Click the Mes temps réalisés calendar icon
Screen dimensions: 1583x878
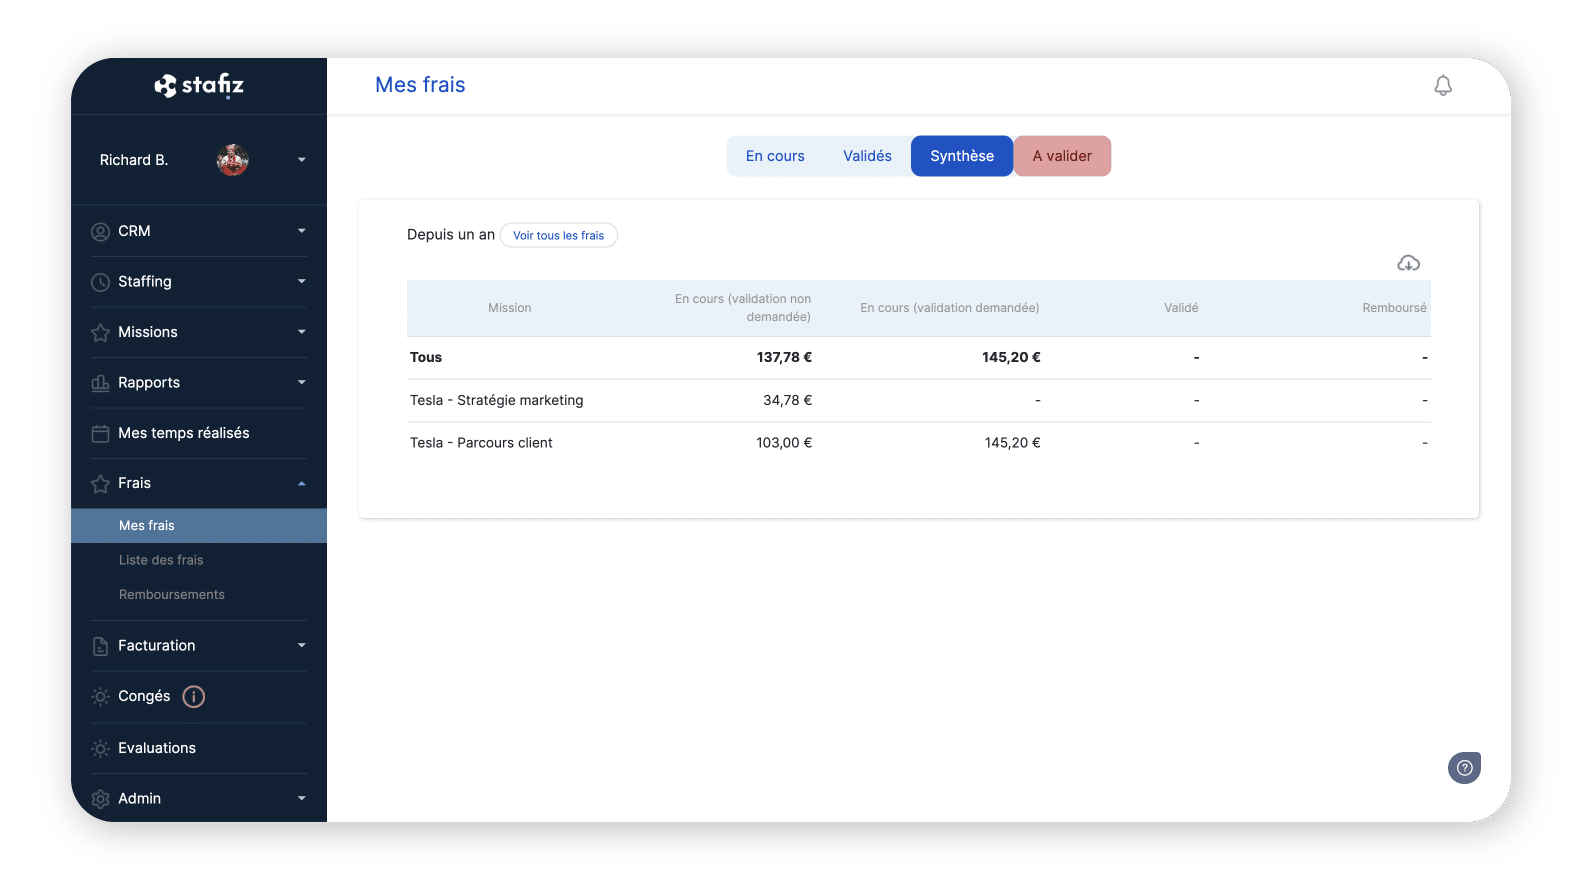[100, 434]
